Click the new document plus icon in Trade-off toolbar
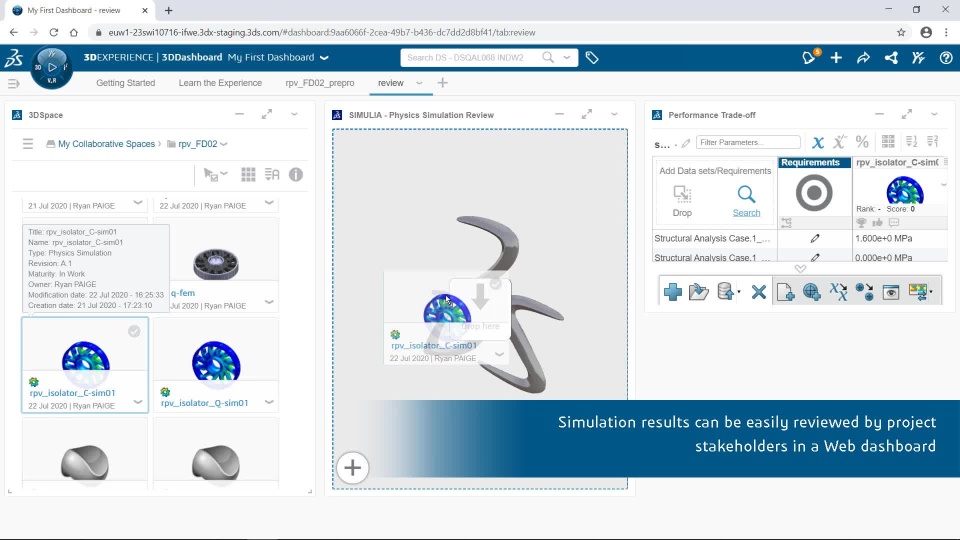The image size is (960, 540). click(x=786, y=292)
